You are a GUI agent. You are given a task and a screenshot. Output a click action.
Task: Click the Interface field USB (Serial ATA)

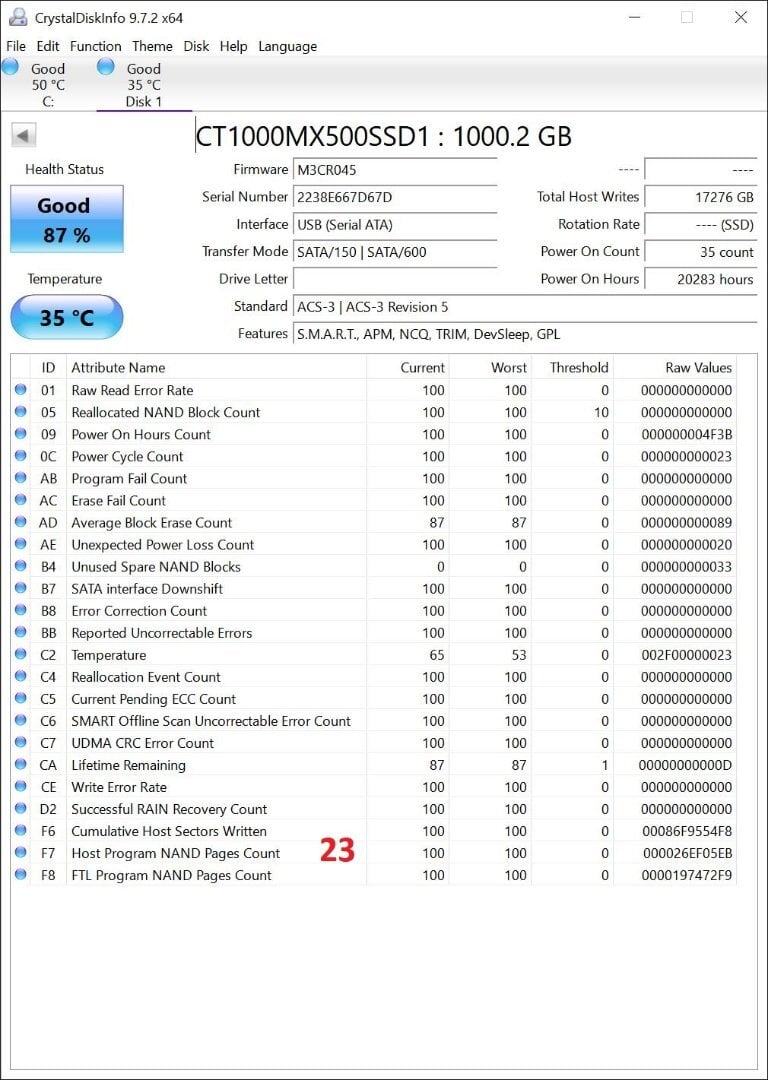(395, 225)
